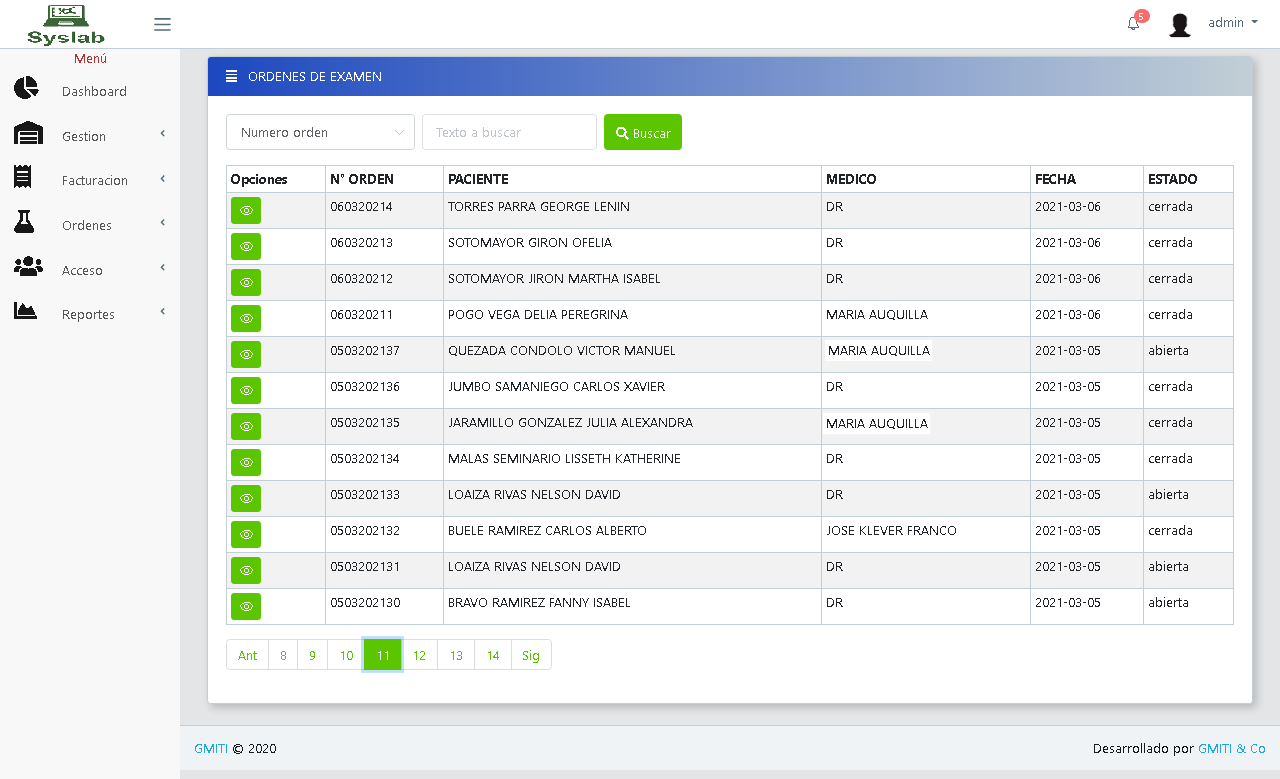
Task: View order 0503202132 of BUELE RAMIREZ
Action: (246, 534)
